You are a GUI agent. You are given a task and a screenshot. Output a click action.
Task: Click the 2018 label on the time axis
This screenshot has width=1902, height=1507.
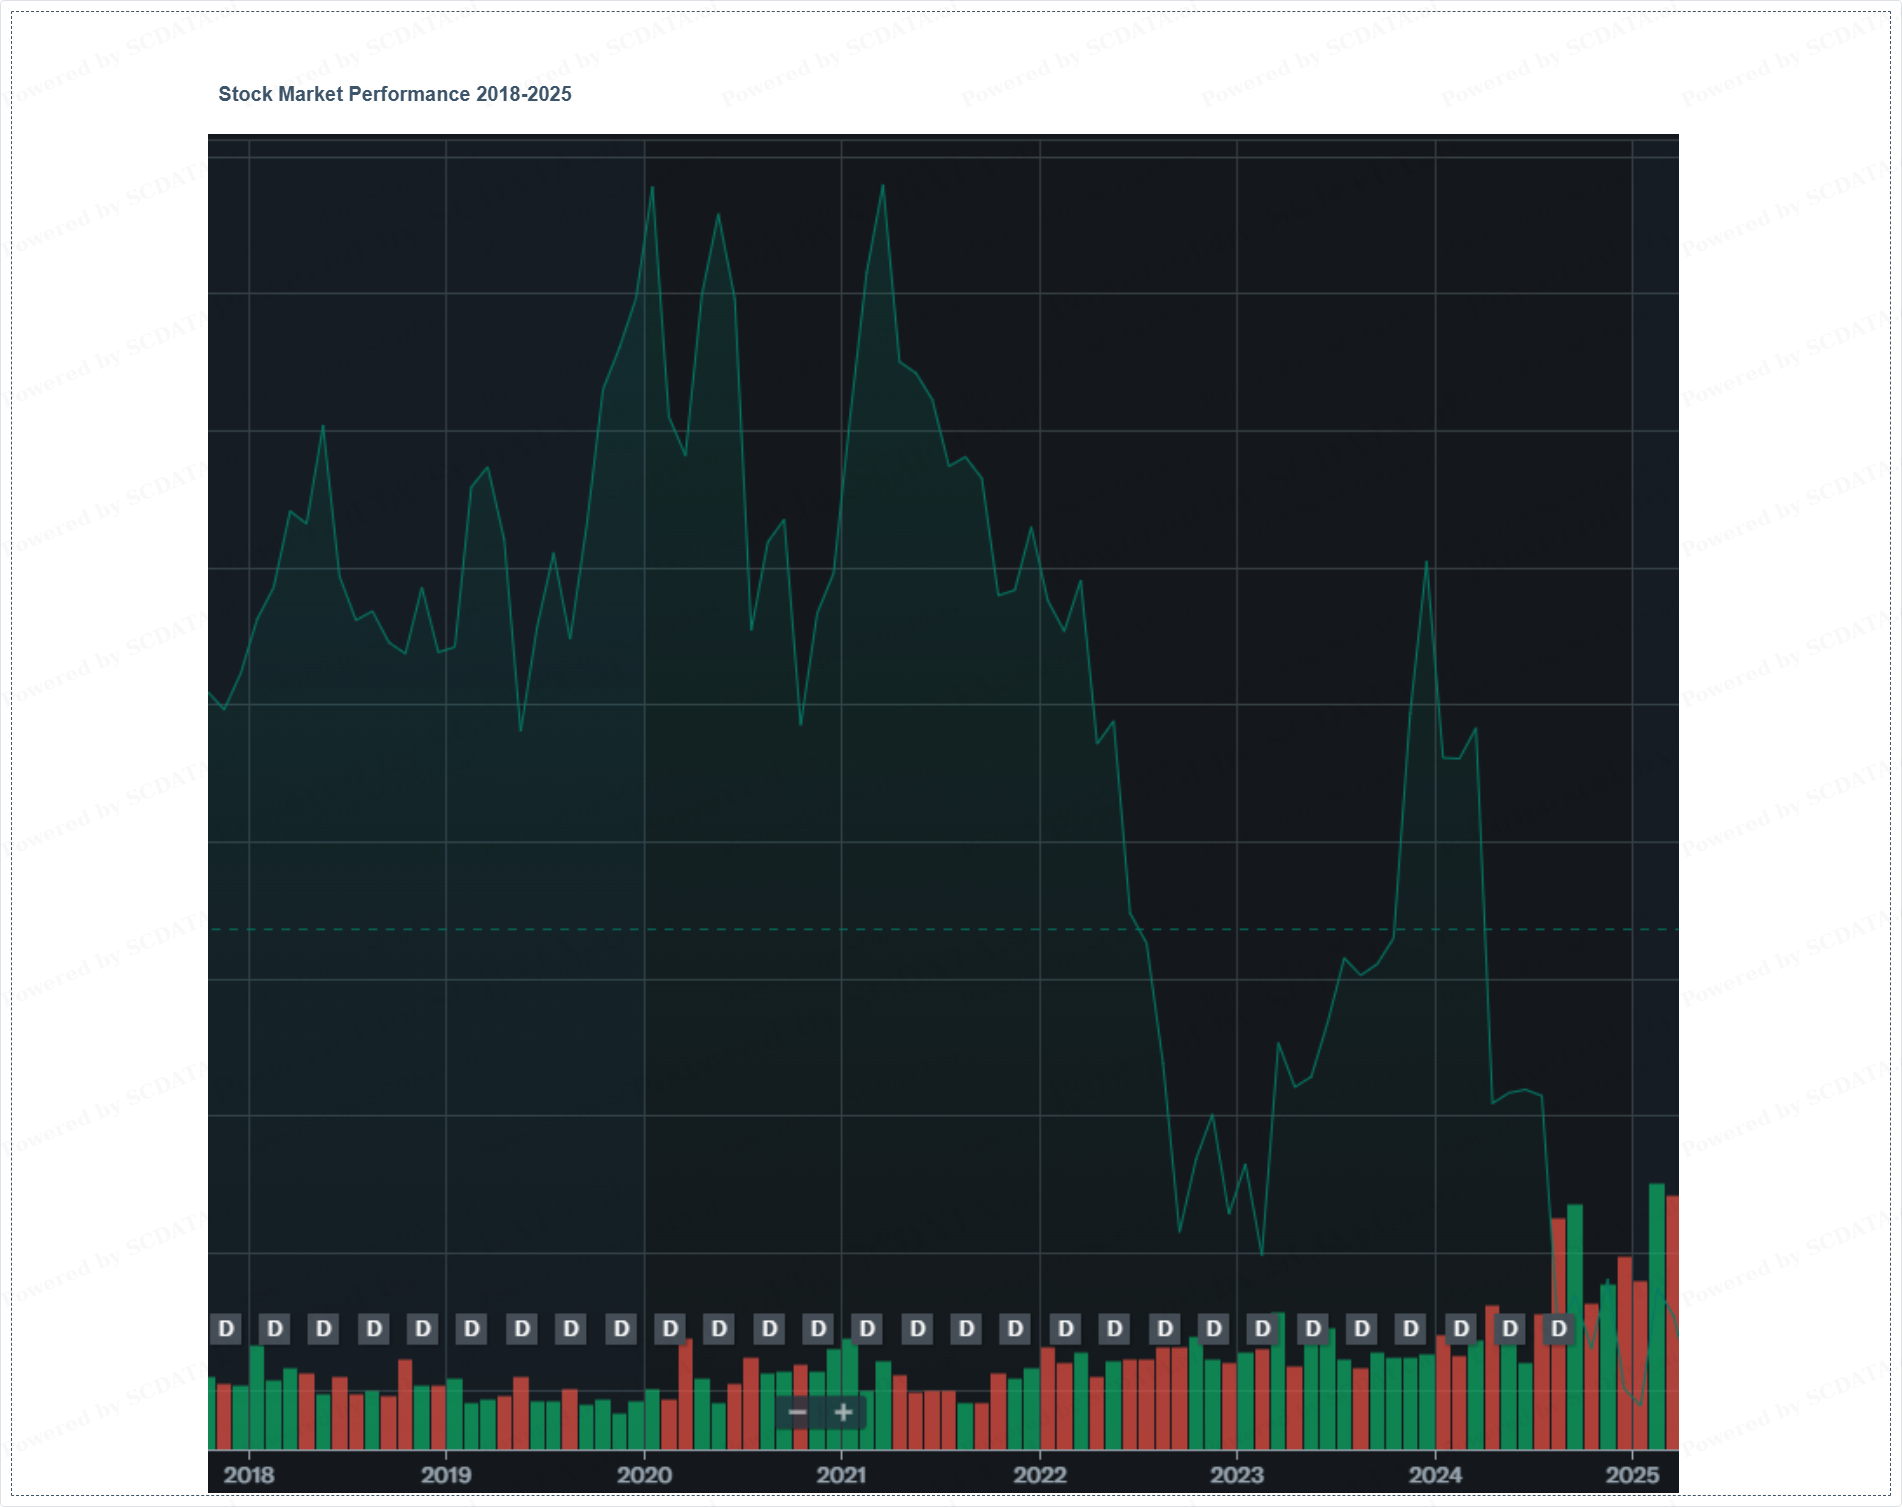point(249,1475)
